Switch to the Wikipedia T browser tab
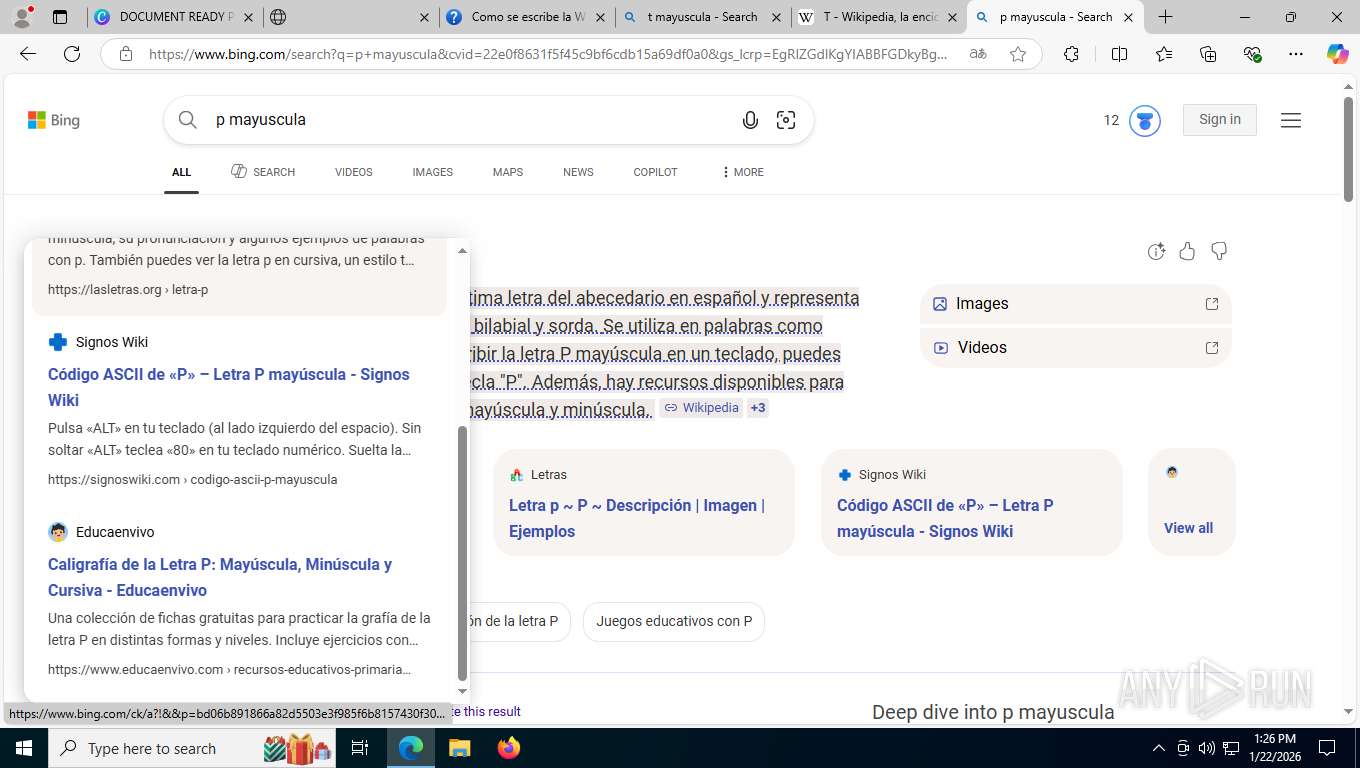This screenshot has width=1360, height=768. (880, 17)
